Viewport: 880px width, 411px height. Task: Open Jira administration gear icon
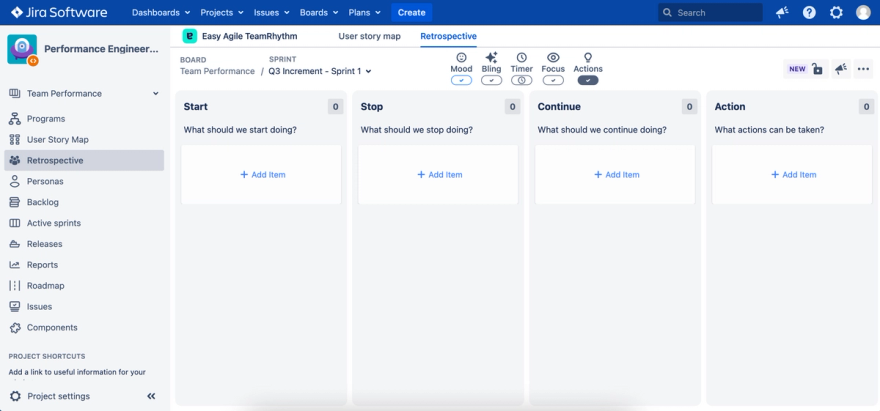tap(836, 12)
